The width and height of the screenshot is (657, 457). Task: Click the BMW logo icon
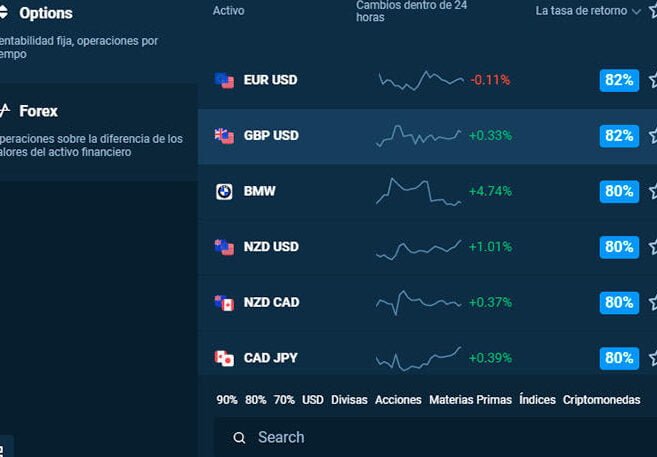pyautogui.click(x=224, y=191)
